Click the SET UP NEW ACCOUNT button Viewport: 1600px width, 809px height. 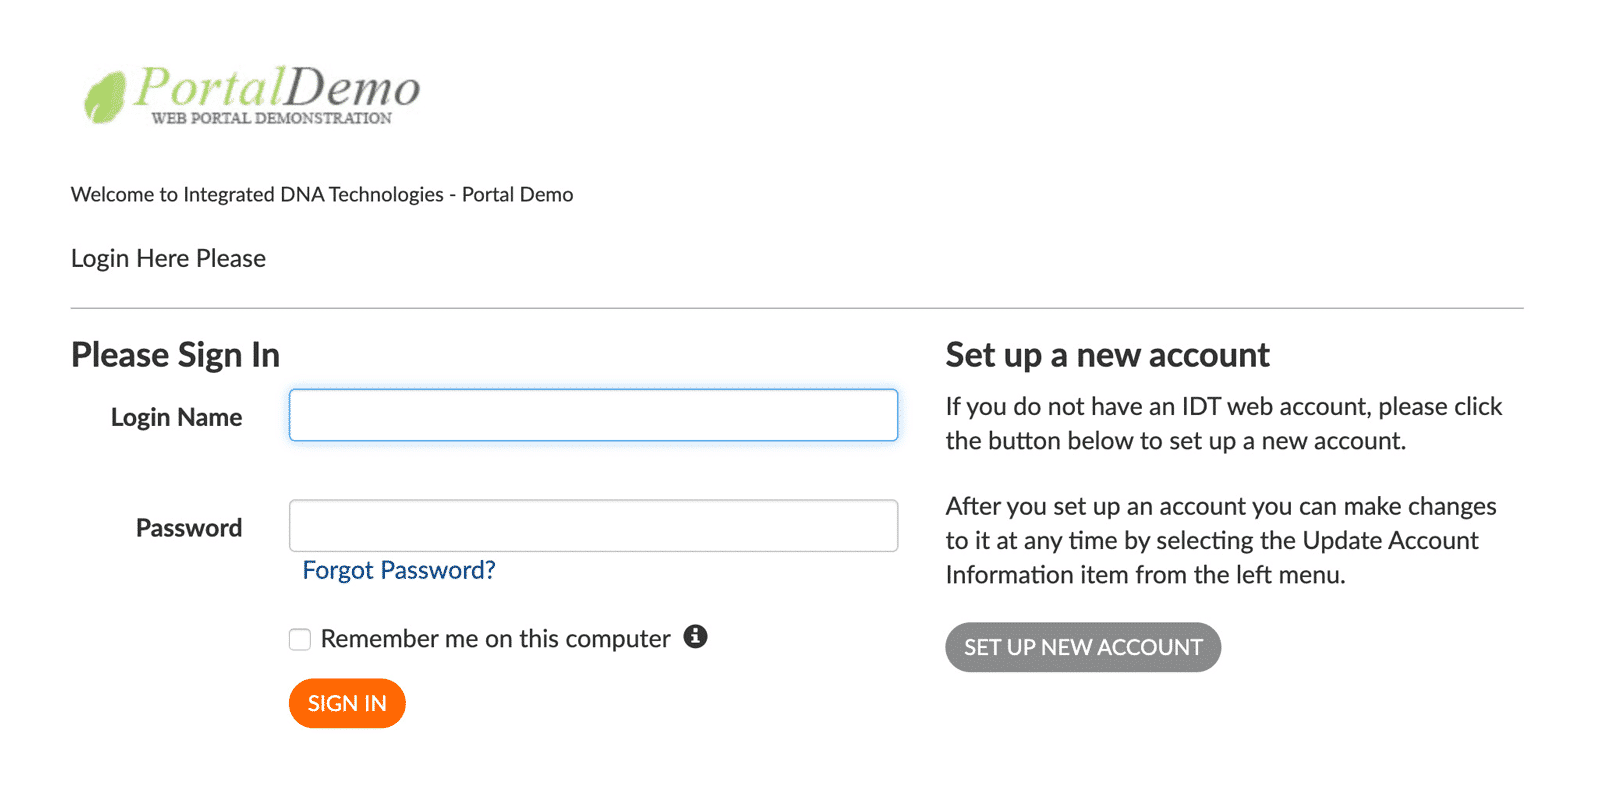[x=1082, y=647]
